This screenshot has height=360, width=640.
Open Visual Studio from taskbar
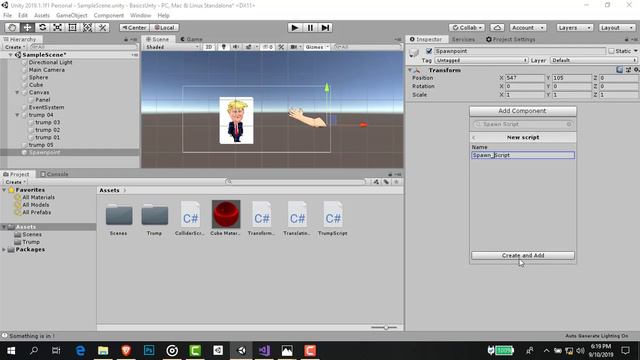pos(264,350)
